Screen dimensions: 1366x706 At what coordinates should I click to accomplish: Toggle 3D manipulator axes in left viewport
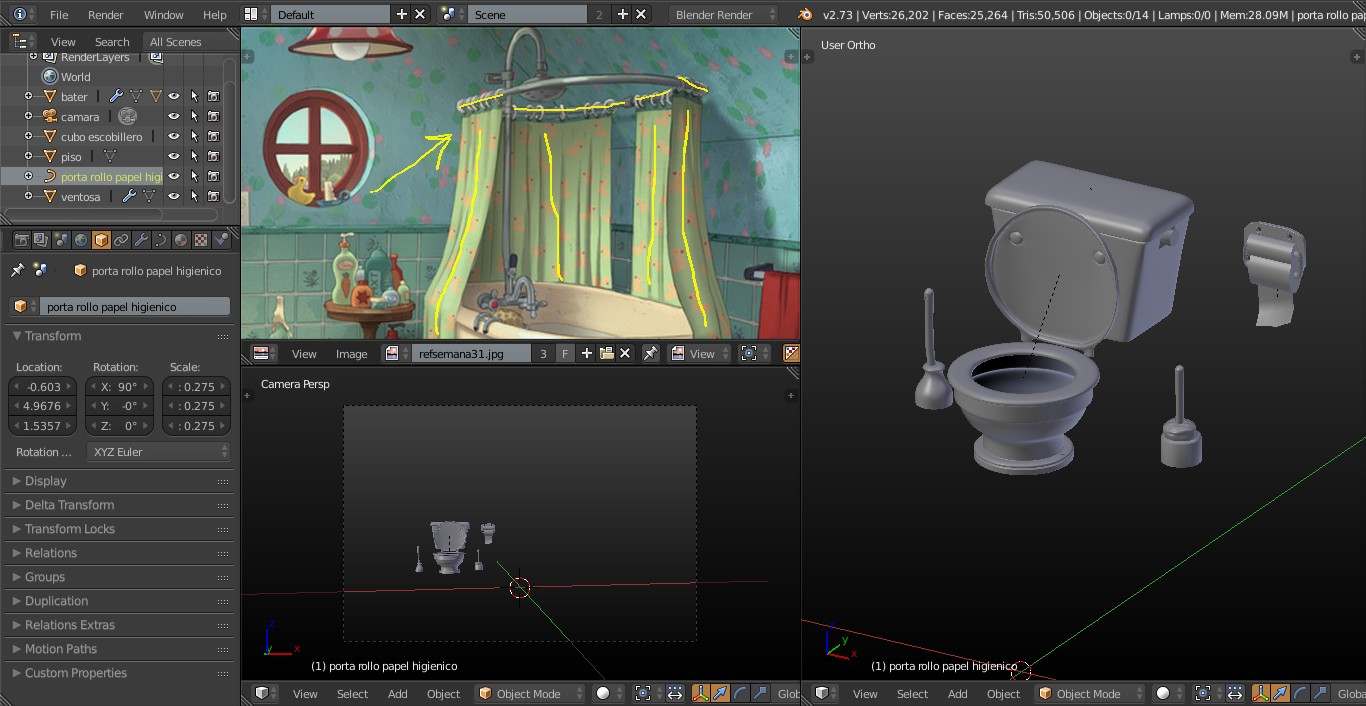pyautogui.click(x=701, y=693)
